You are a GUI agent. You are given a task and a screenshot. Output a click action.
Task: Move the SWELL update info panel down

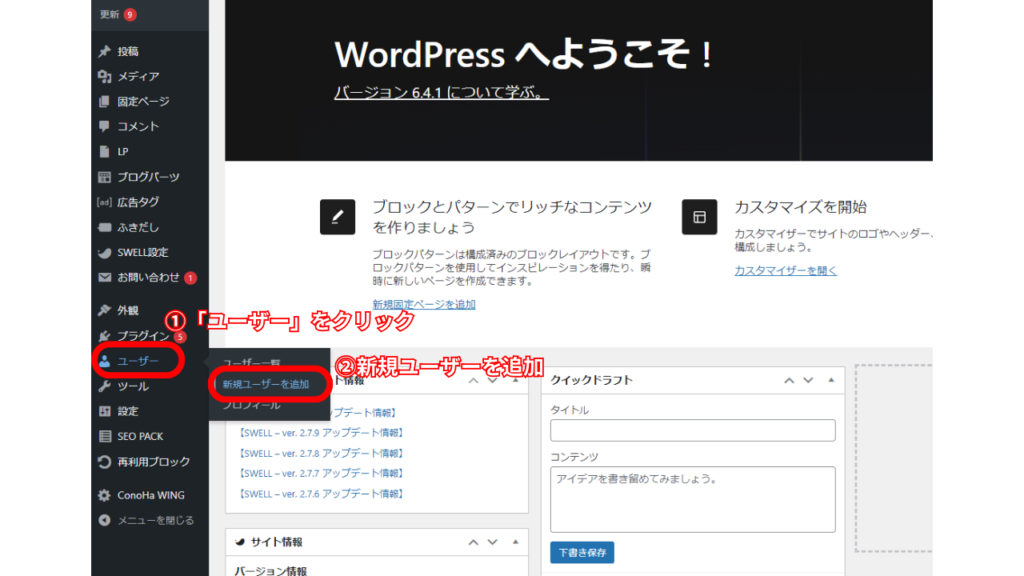492,380
